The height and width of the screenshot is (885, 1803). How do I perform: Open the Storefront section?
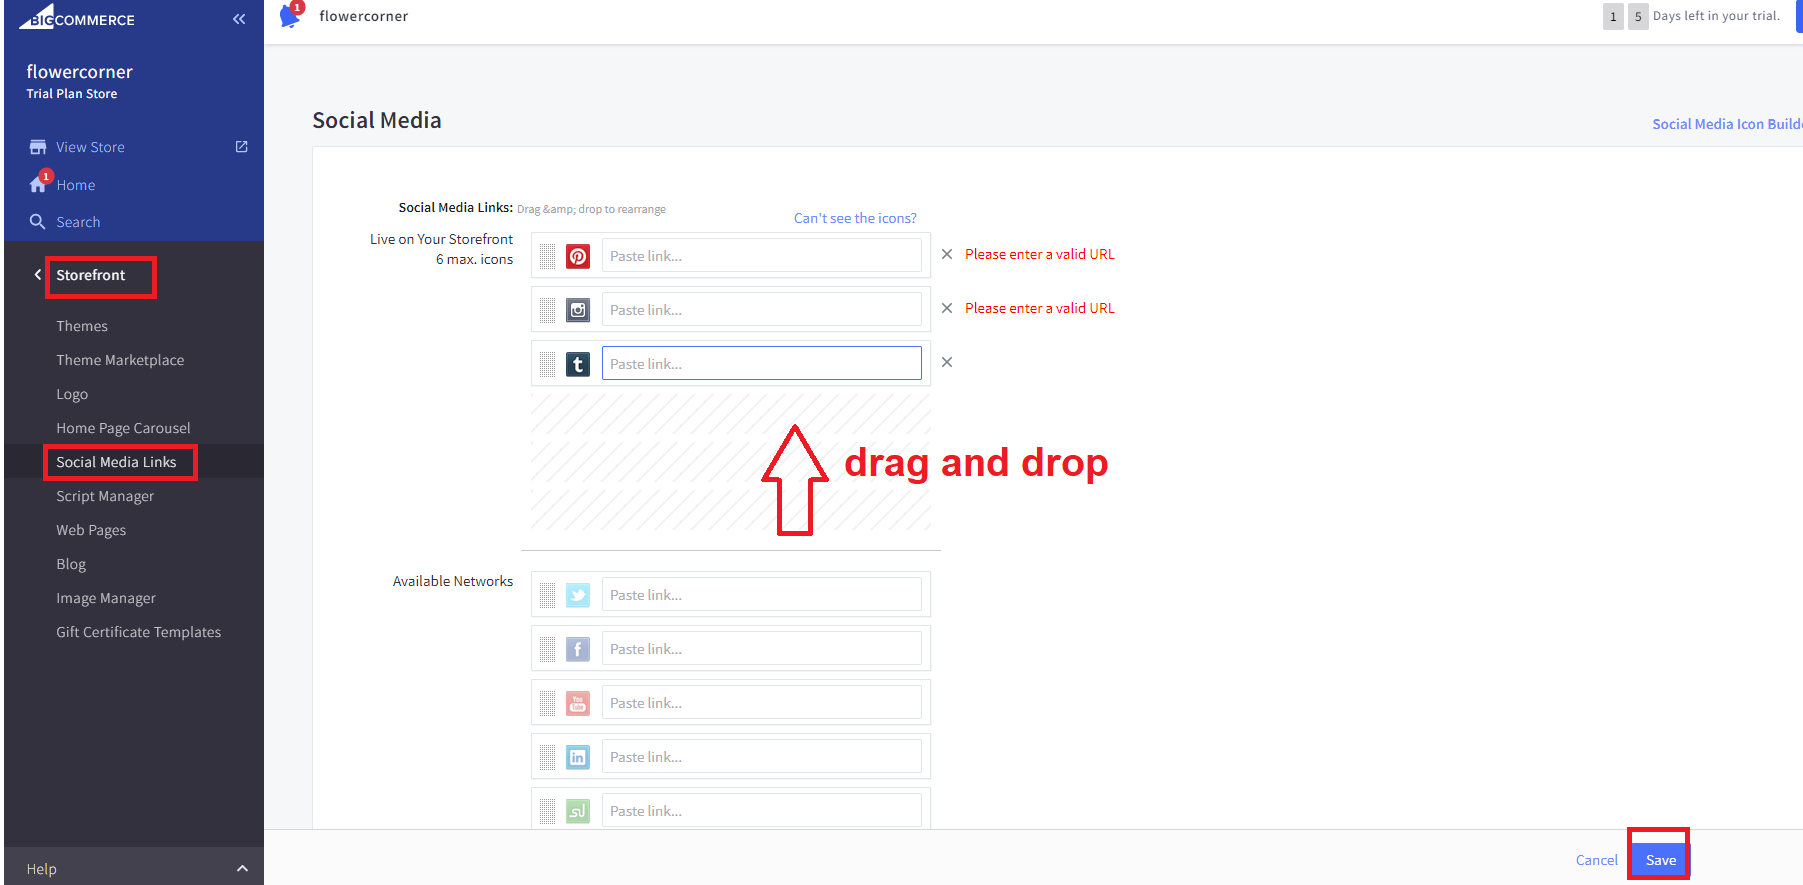tap(91, 275)
